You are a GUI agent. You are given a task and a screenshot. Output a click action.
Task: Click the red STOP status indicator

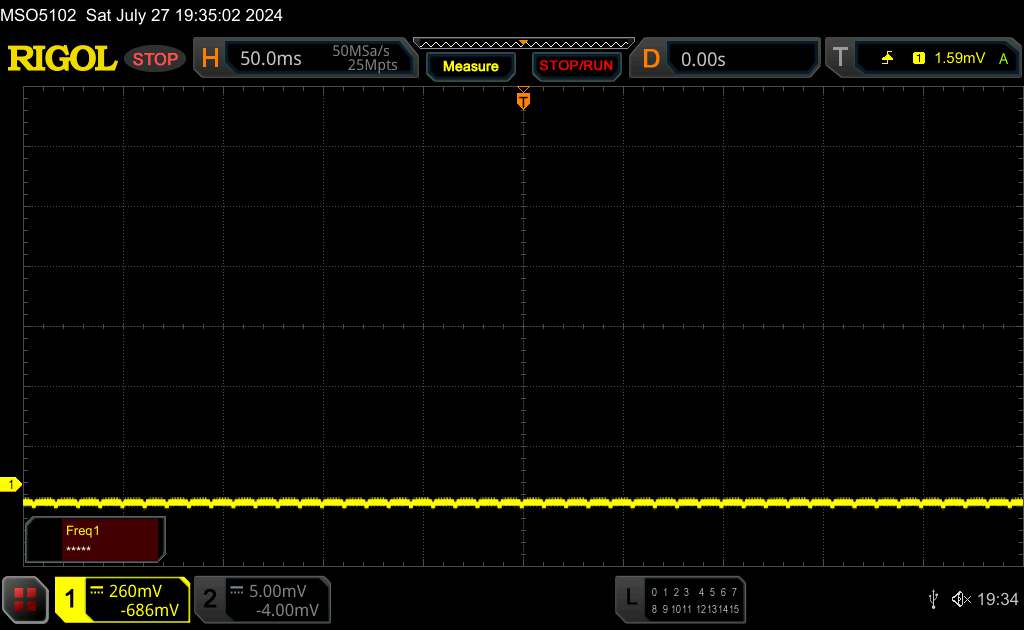[x=155, y=59]
